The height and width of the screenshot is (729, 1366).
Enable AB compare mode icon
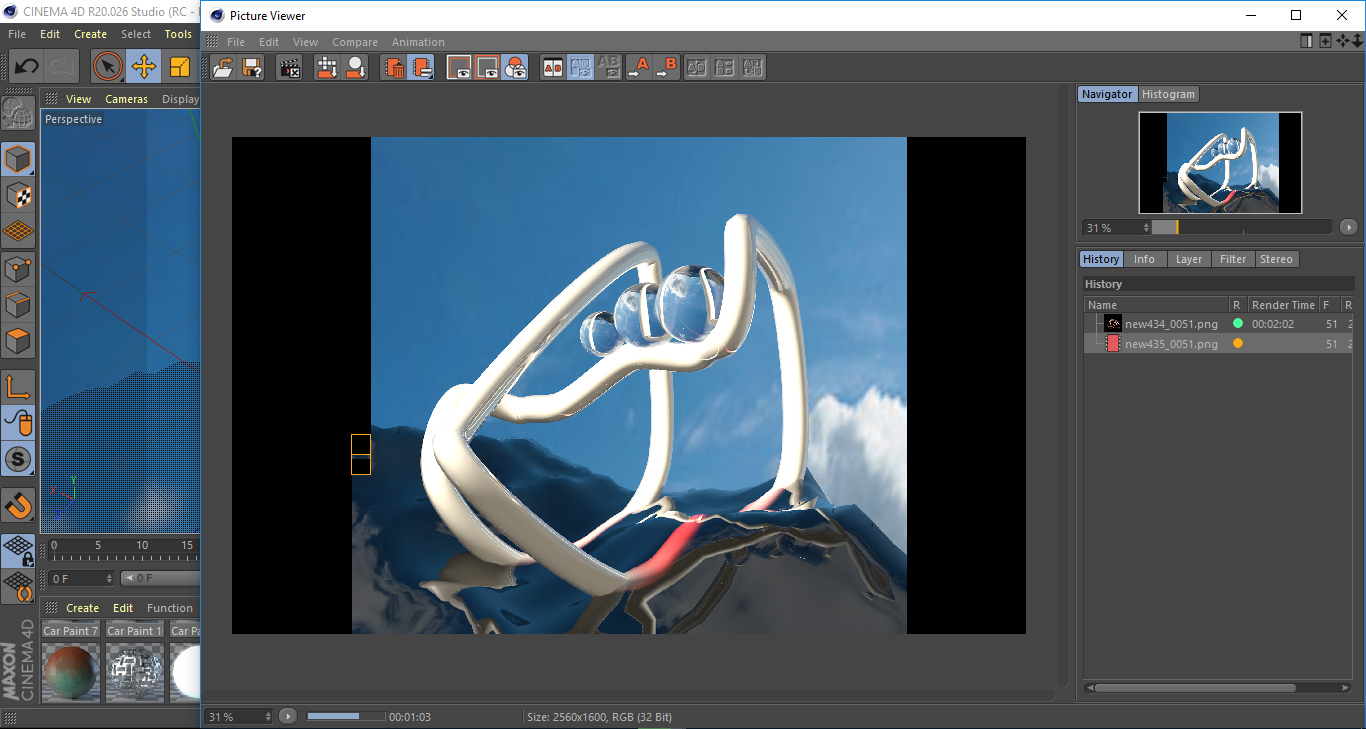[552, 67]
